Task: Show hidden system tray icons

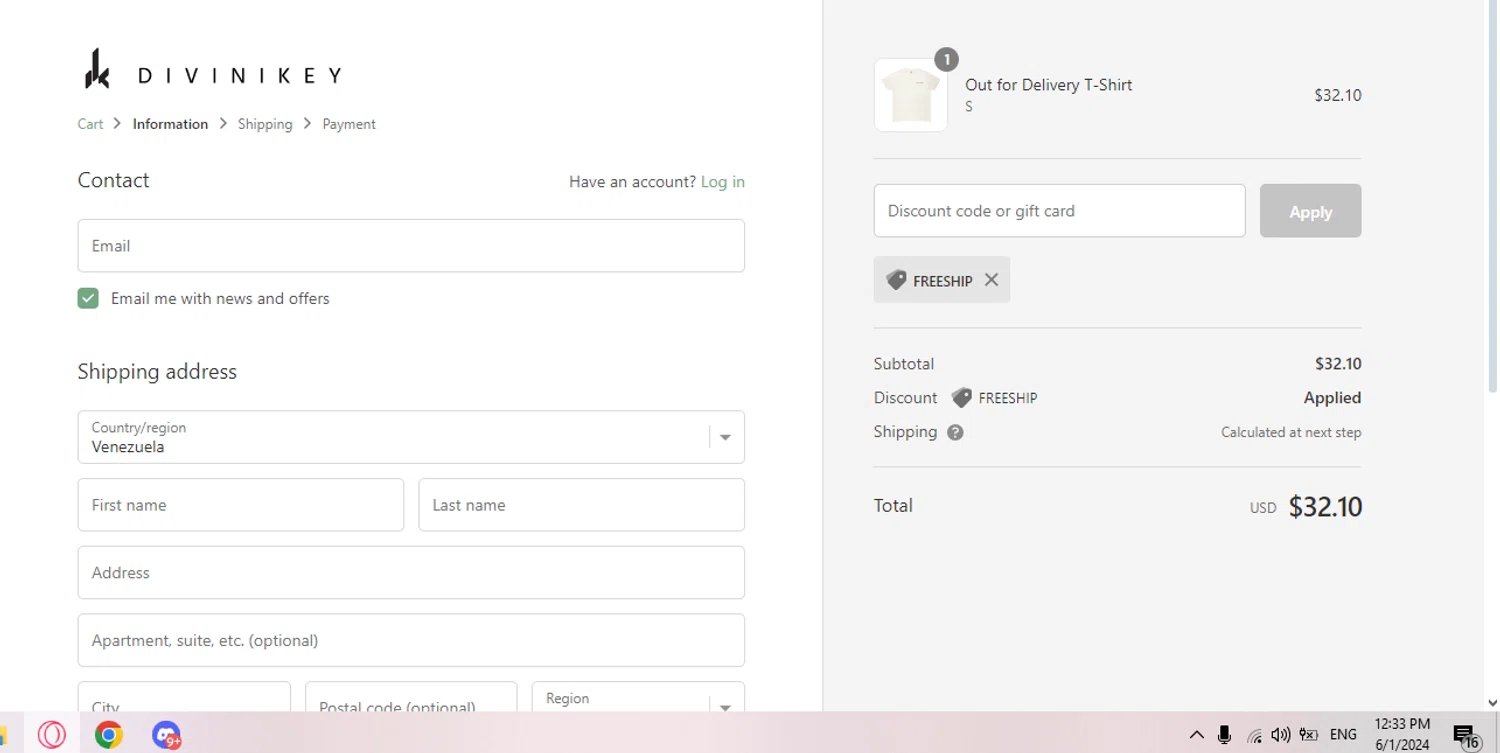Action: (x=1196, y=735)
